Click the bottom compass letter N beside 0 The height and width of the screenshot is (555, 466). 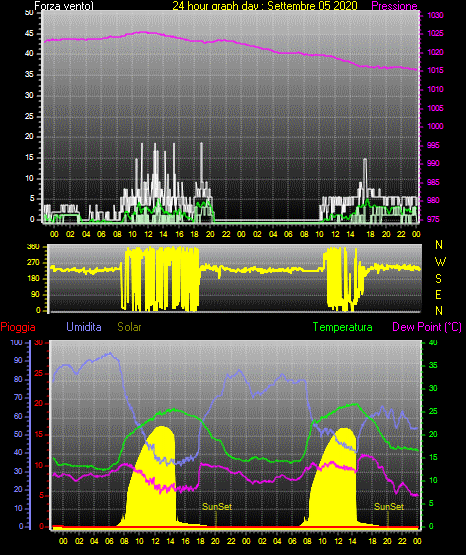[439, 311]
